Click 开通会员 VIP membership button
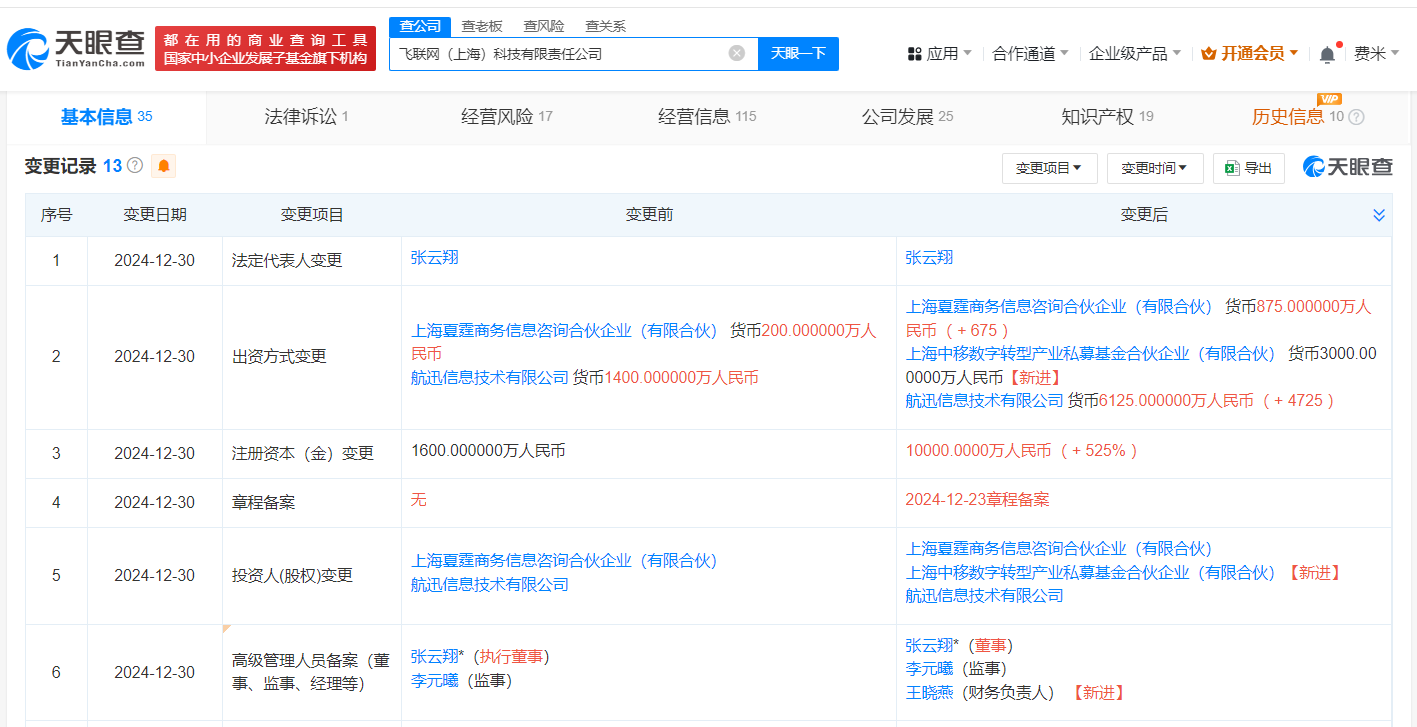Image resolution: width=1417 pixels, height=727 pixels. [1250, 53]
